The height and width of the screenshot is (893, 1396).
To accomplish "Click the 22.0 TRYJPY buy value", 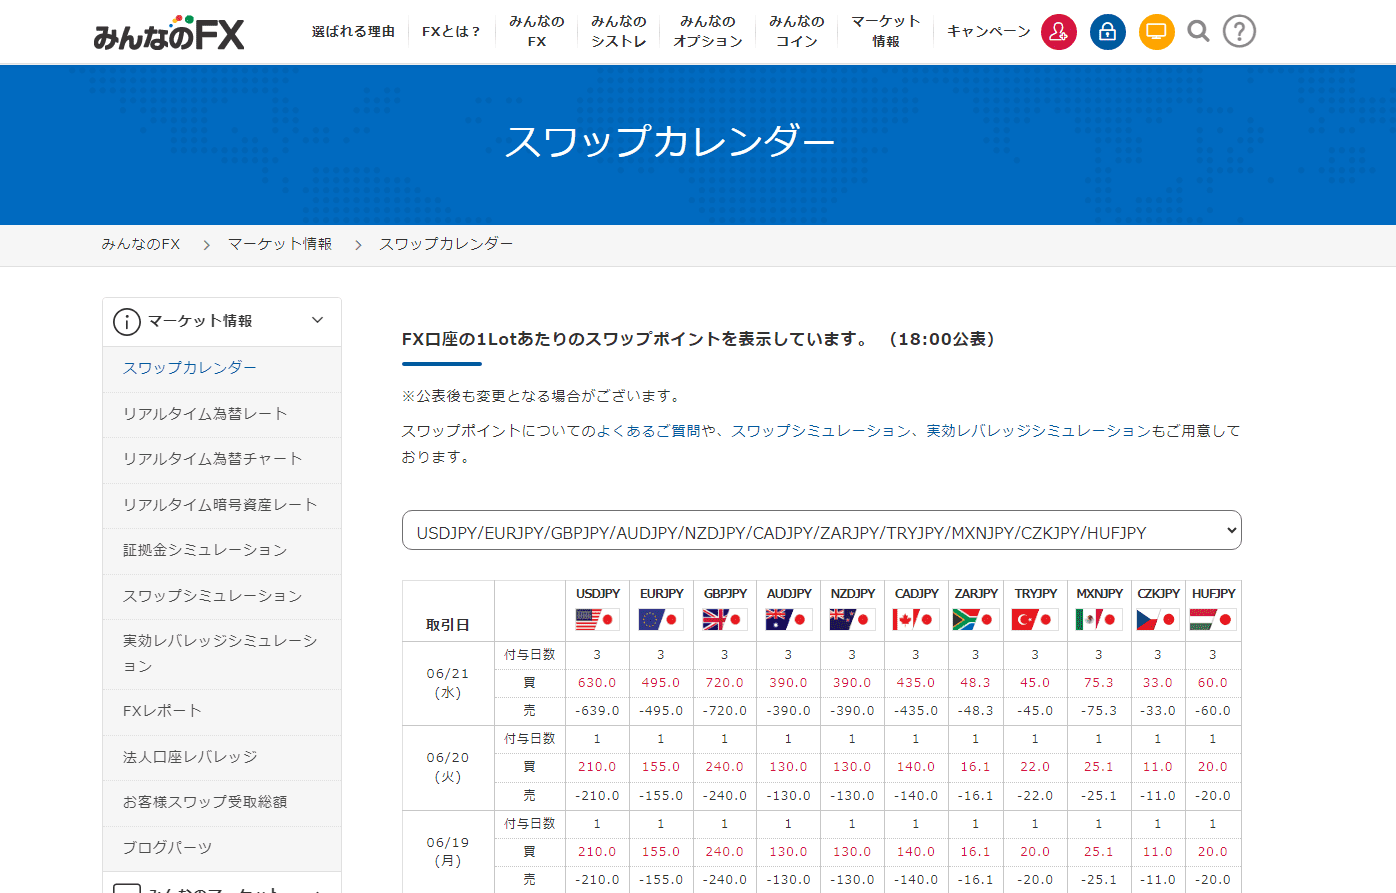I will [x=1035, y=767].
